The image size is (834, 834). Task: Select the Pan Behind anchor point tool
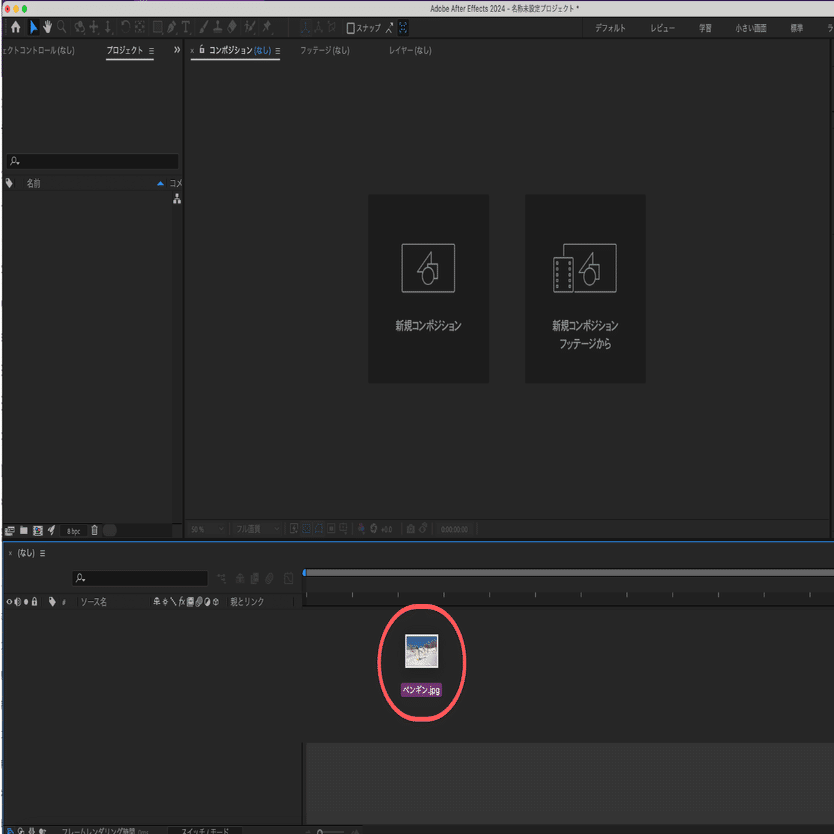point(139,27)
